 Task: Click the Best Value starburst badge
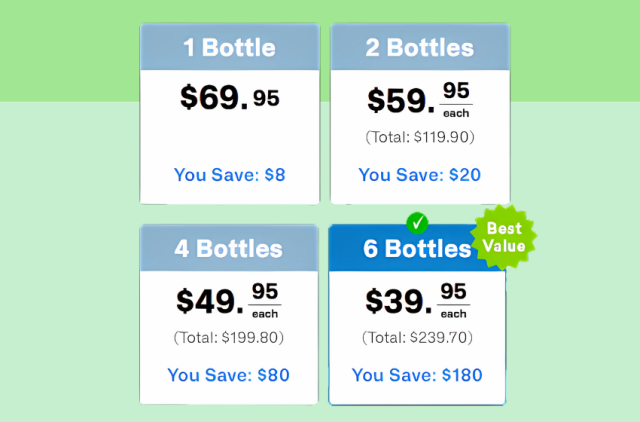(x=504, y=237)
